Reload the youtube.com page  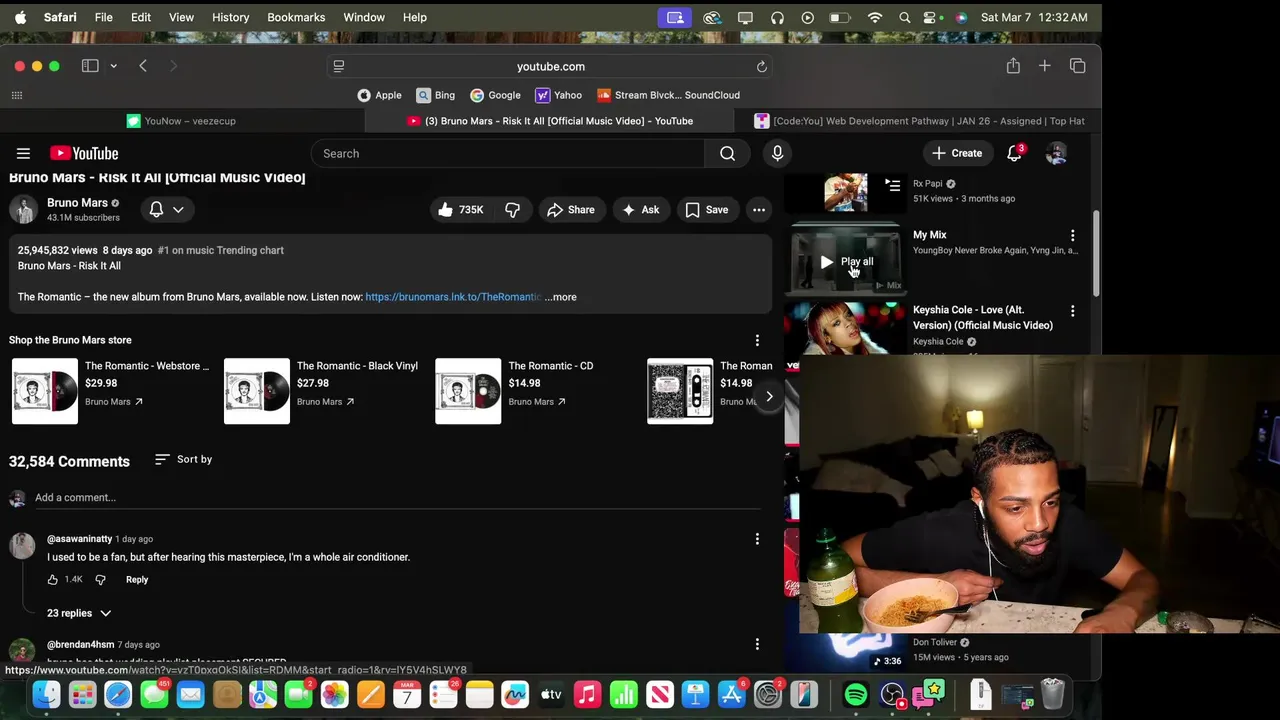coord(761,66)
